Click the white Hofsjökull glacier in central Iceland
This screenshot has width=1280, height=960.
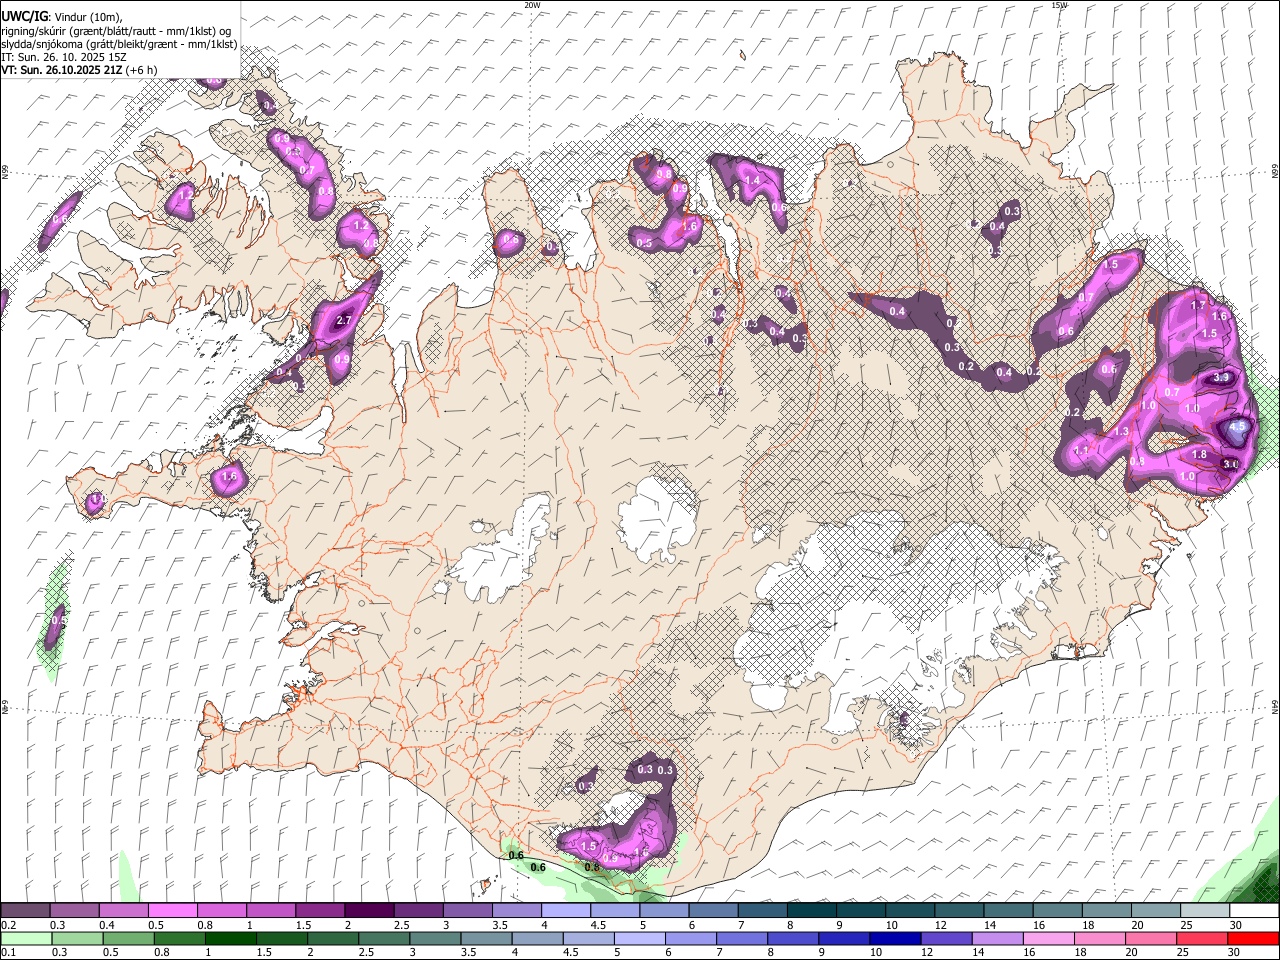pyautogui.click(x=657, y=518)
